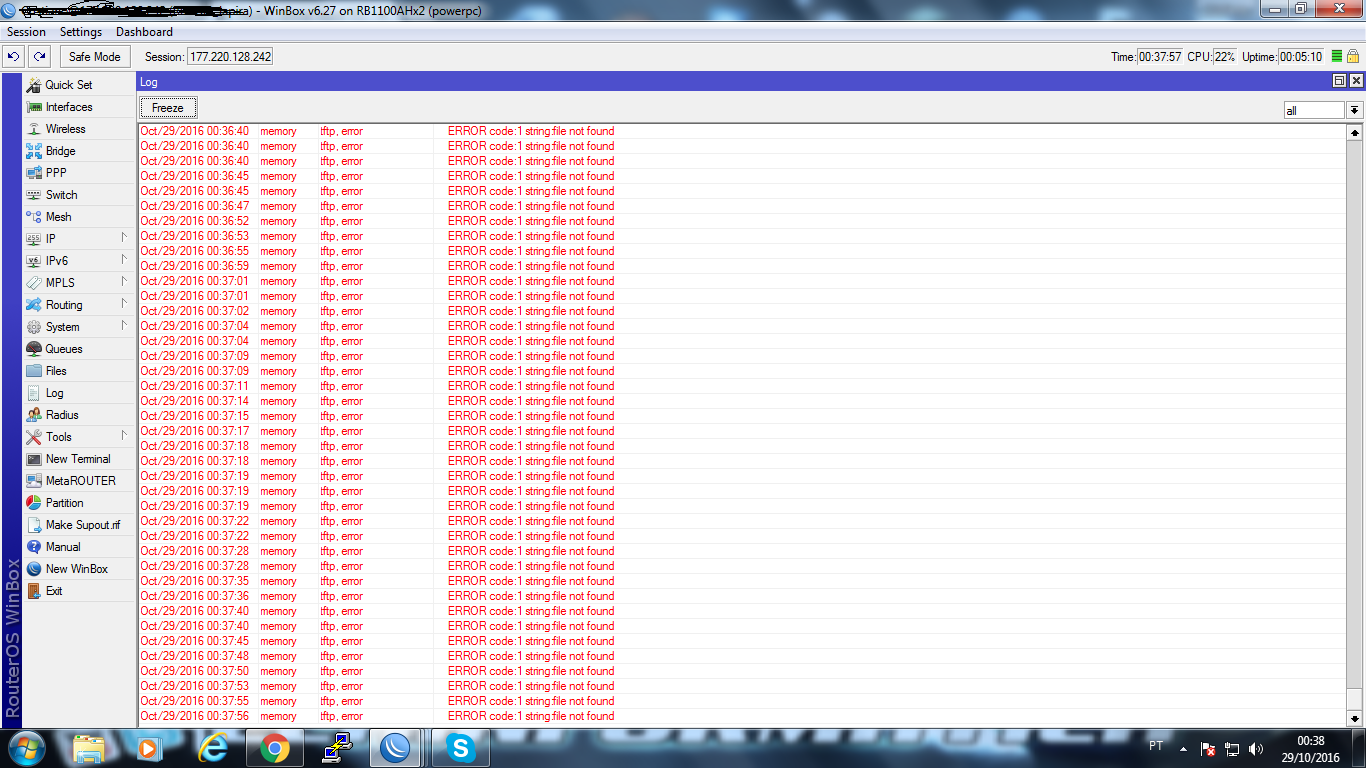Click the Session address field
The width and height of the screenshot is (1366, 768).
(230, 57)
